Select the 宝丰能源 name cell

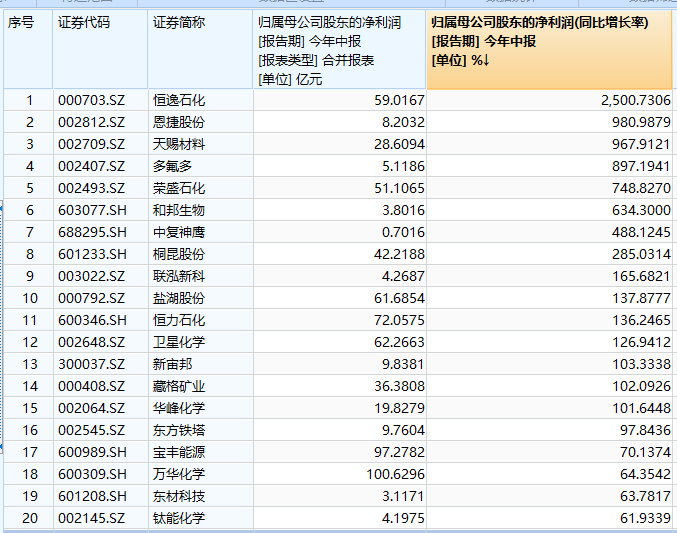click(x=200, y=453)
